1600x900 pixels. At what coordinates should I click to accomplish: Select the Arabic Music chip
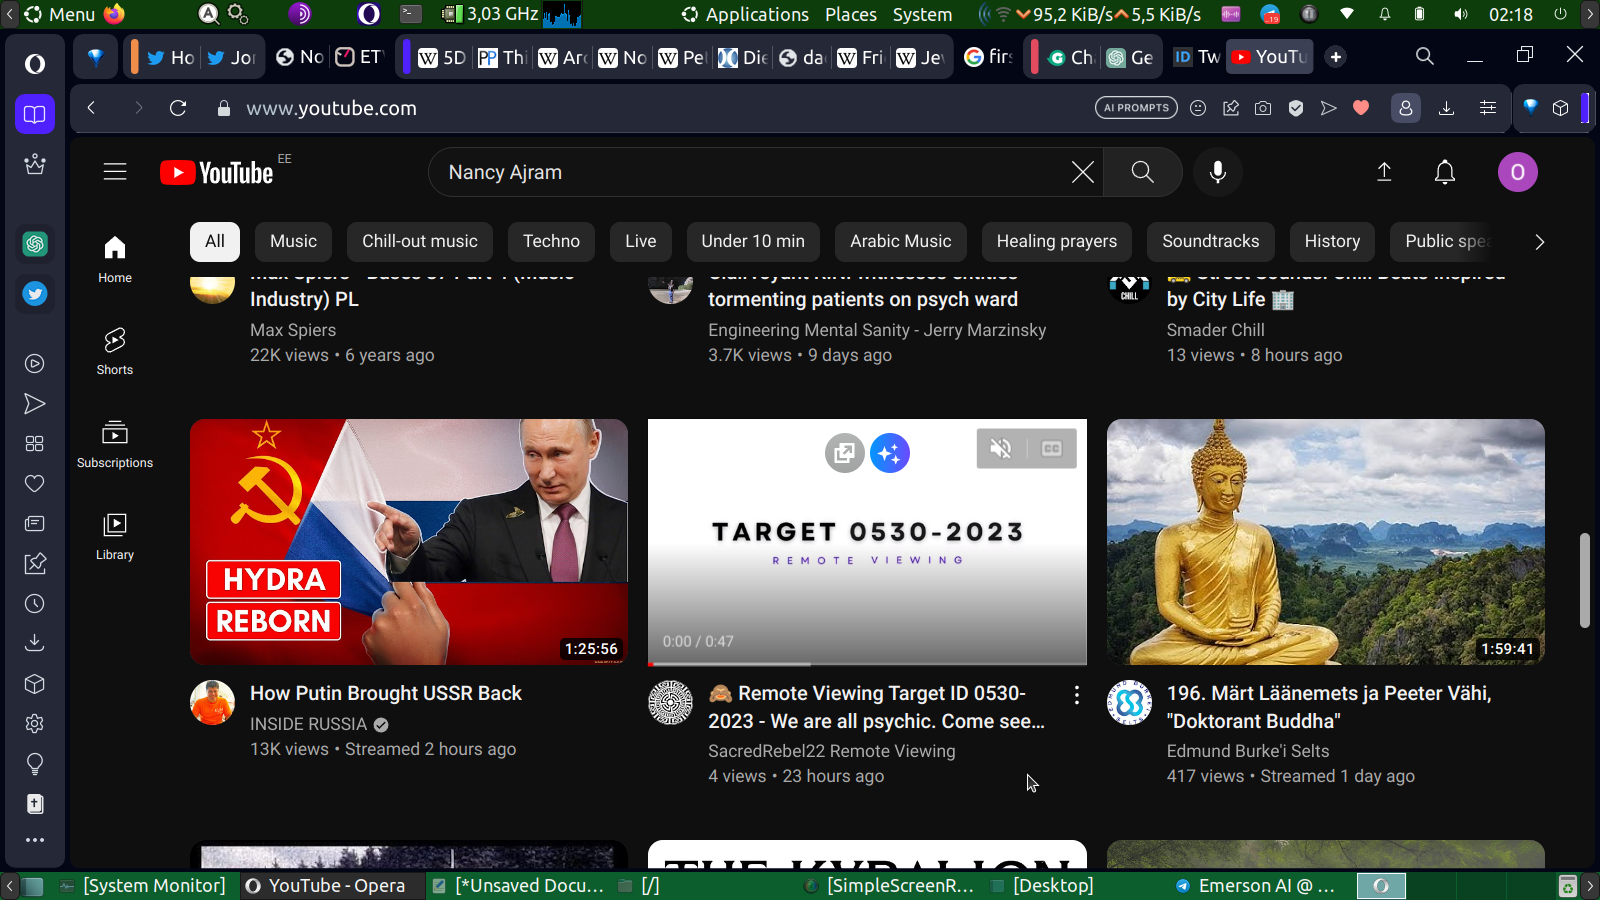tap(901, 242)
